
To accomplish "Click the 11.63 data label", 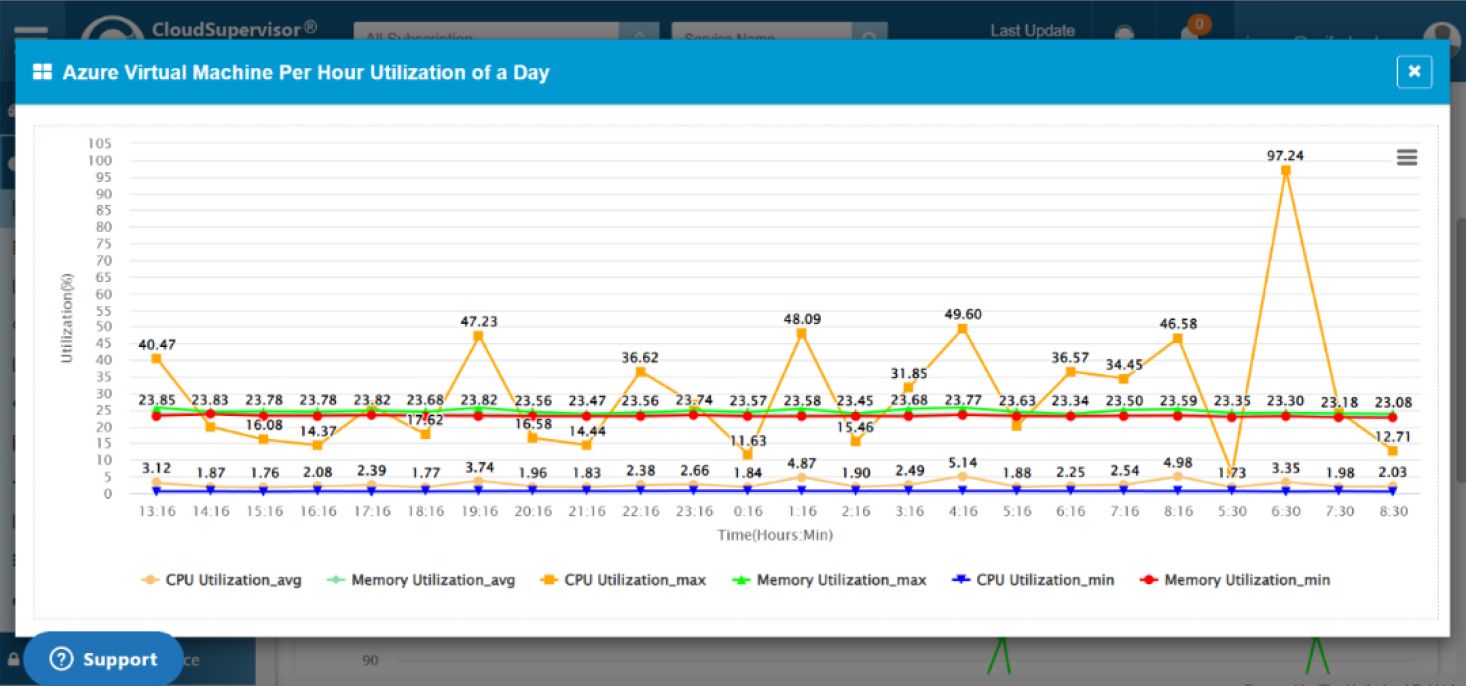I will click(x=748, y=441).
